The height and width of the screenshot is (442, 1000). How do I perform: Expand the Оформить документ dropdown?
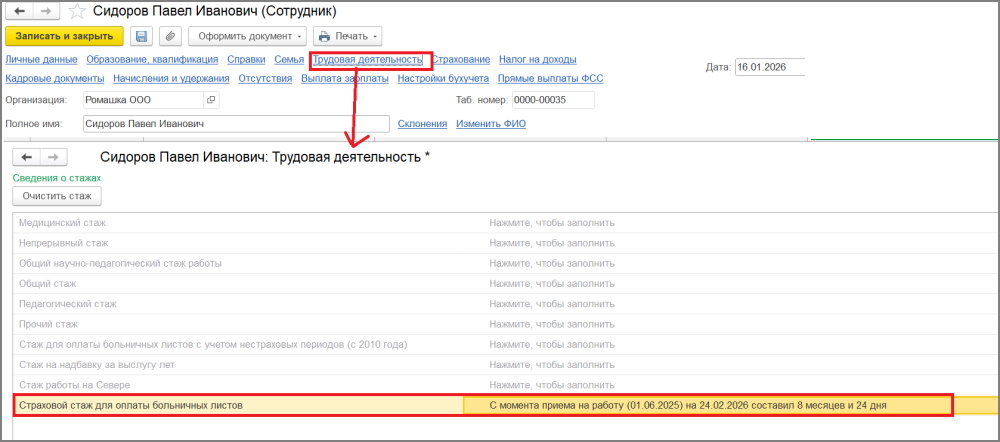[x=247, y=37]
